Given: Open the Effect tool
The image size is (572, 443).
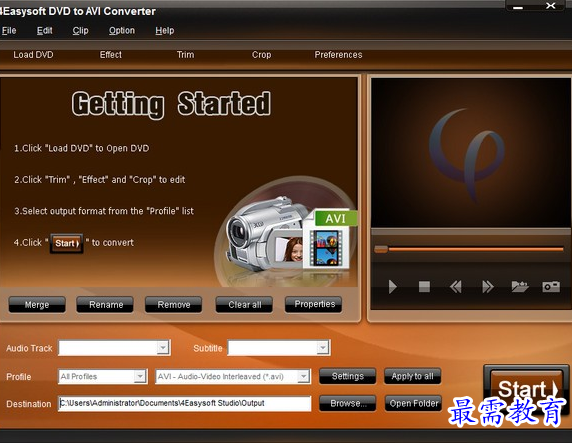Looking at the screenshot, I should coord(111,55).
